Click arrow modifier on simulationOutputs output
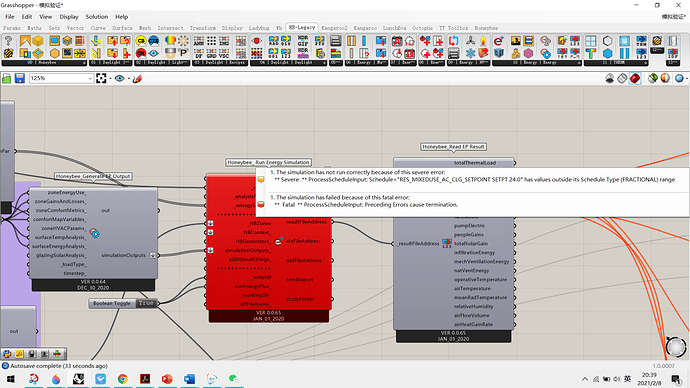 click(x=153, y=255)
